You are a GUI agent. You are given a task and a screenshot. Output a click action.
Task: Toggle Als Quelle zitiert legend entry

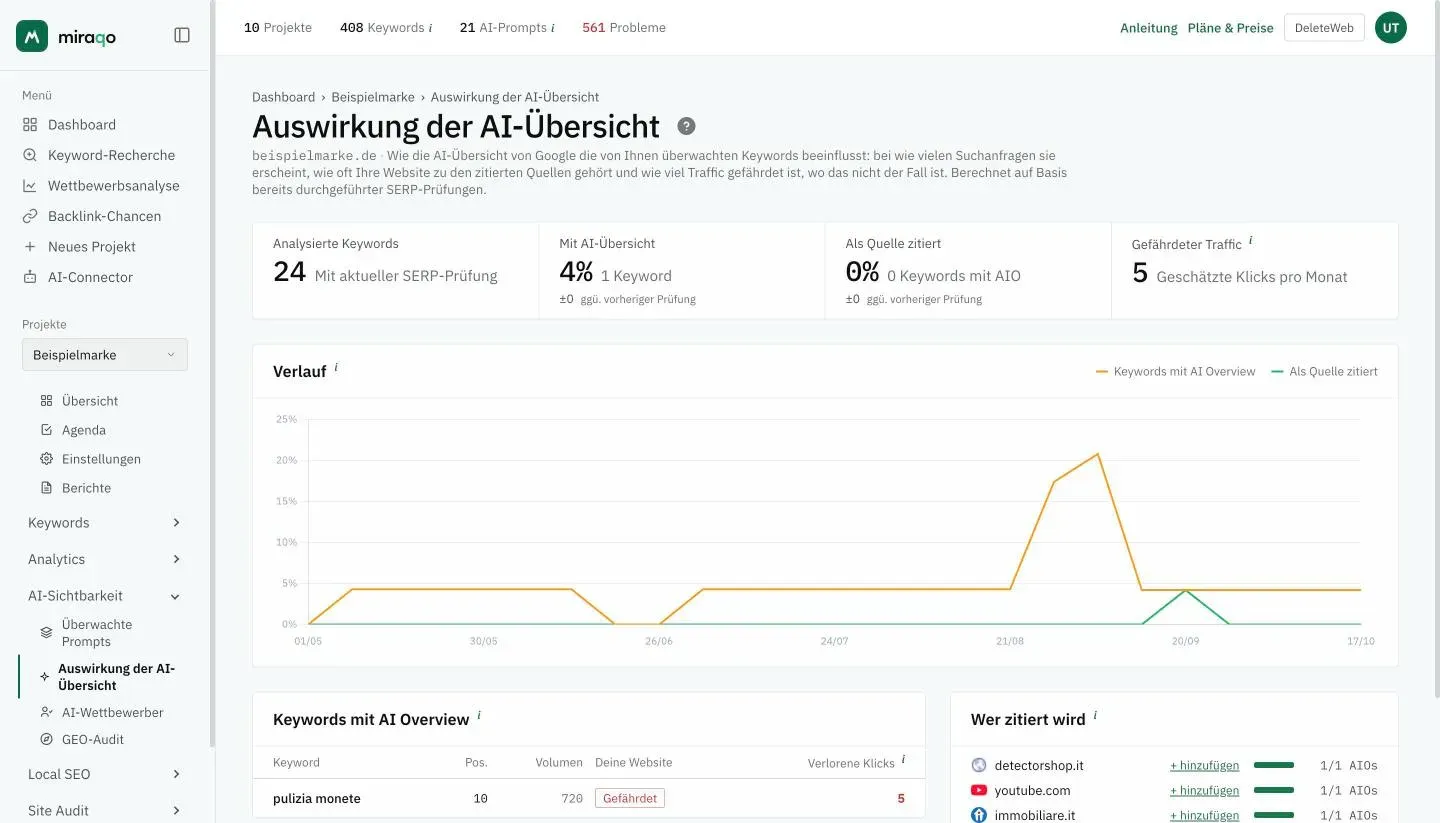click(1325, 371)
